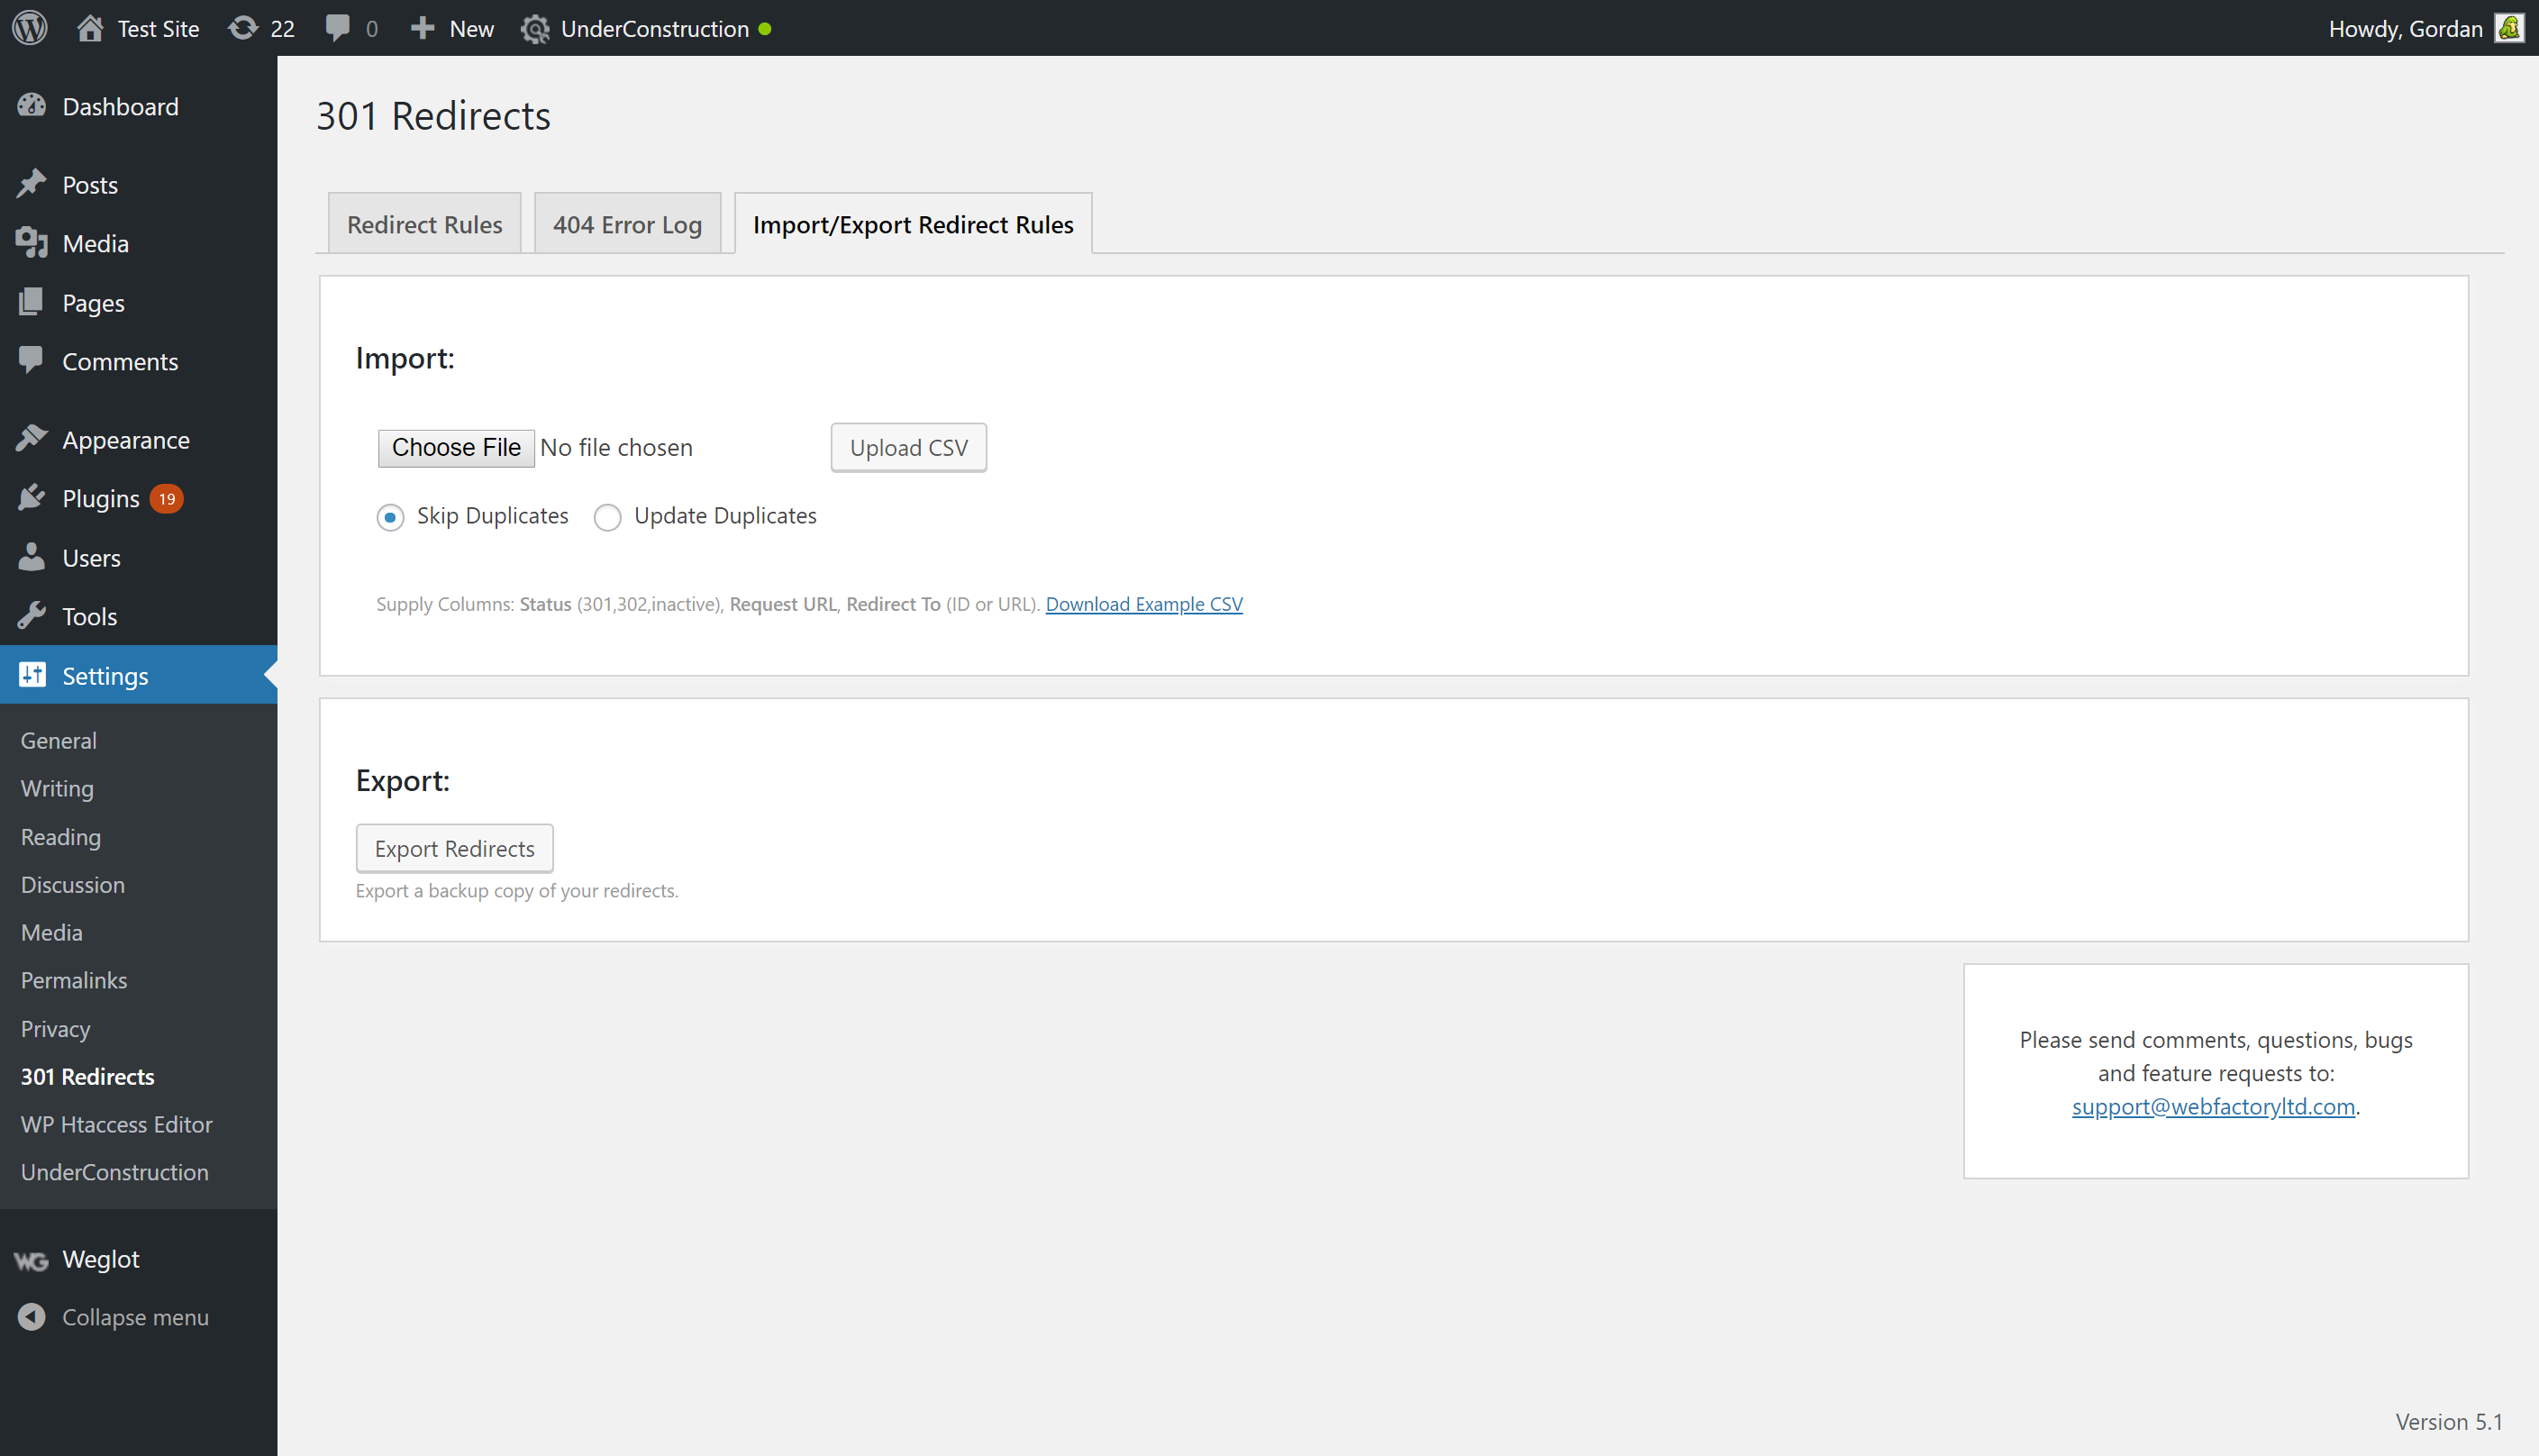Select the Skip Duplicates option
This screenshot has height=1456, width=2539.
(x=390, y=517)
